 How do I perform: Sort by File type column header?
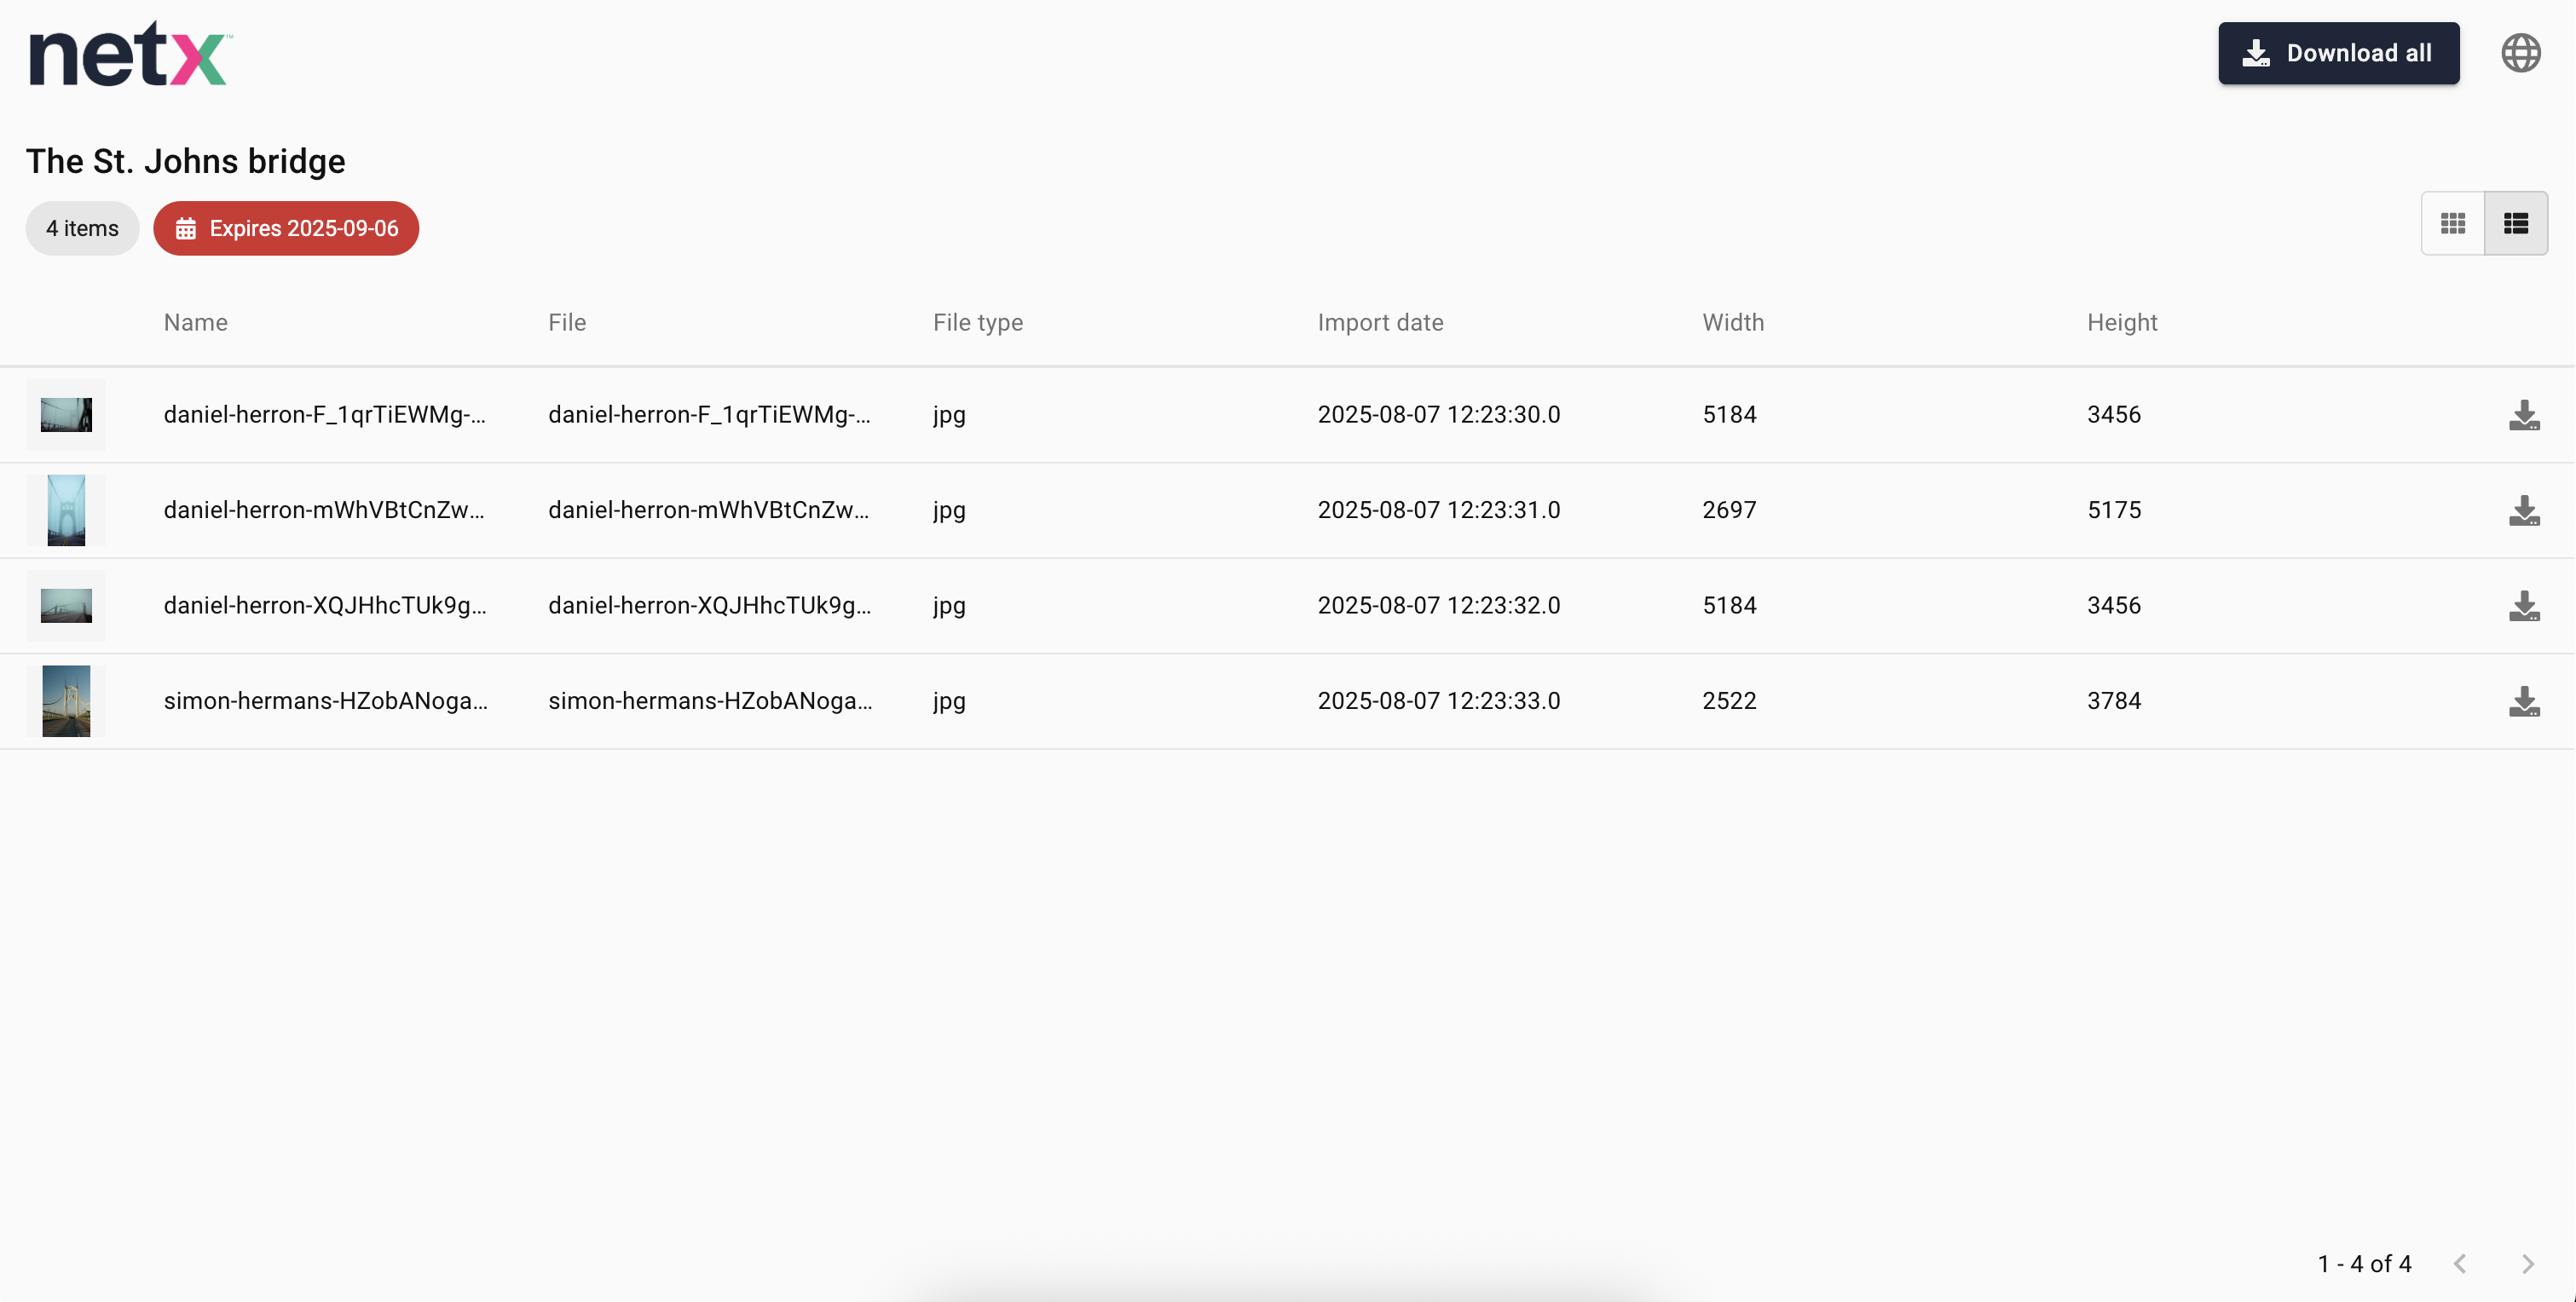[x=977, y=323]
